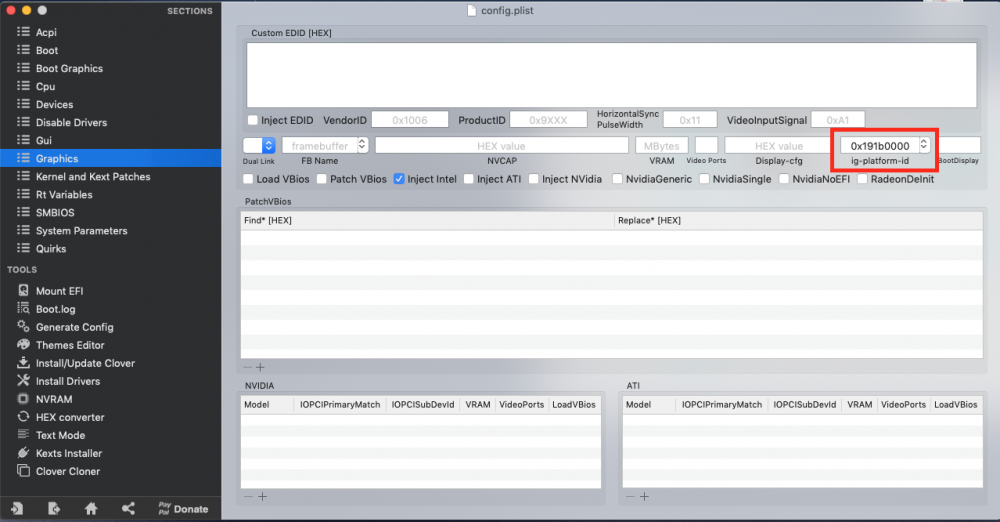
Task: Toggle the Patch VBios checkbox
Action: (x=322, y=179)
